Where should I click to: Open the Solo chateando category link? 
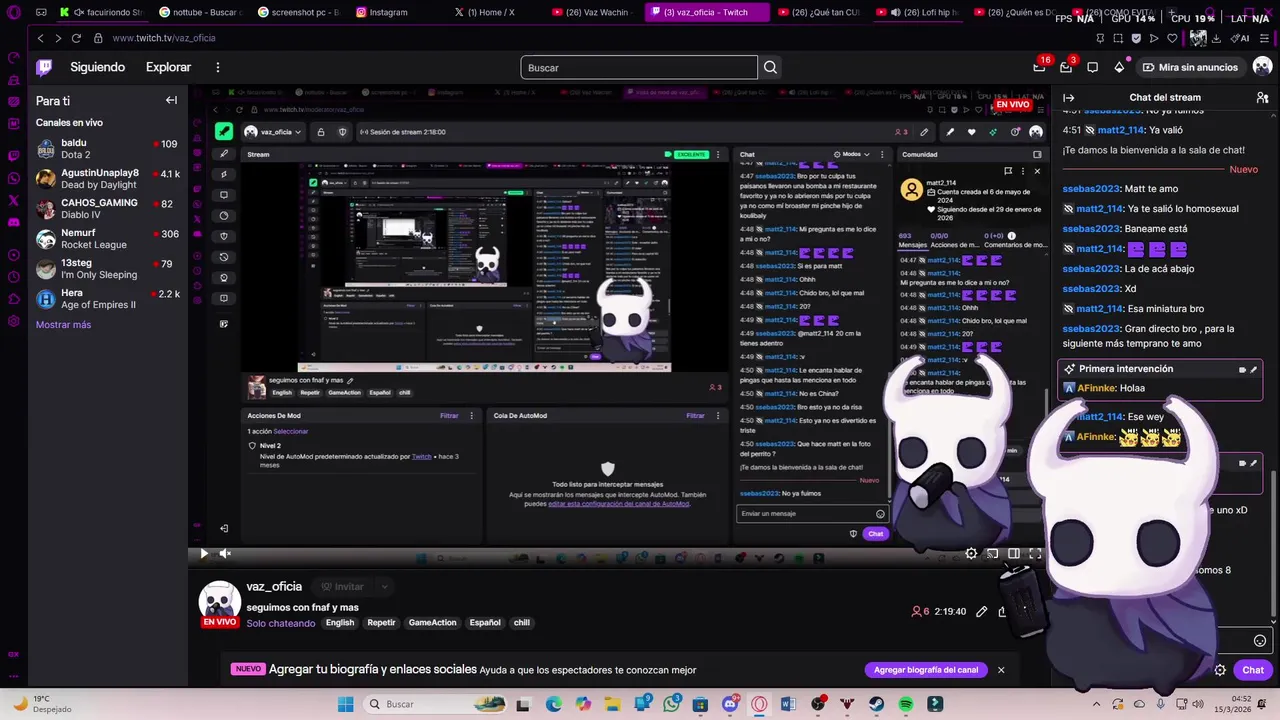281,623
